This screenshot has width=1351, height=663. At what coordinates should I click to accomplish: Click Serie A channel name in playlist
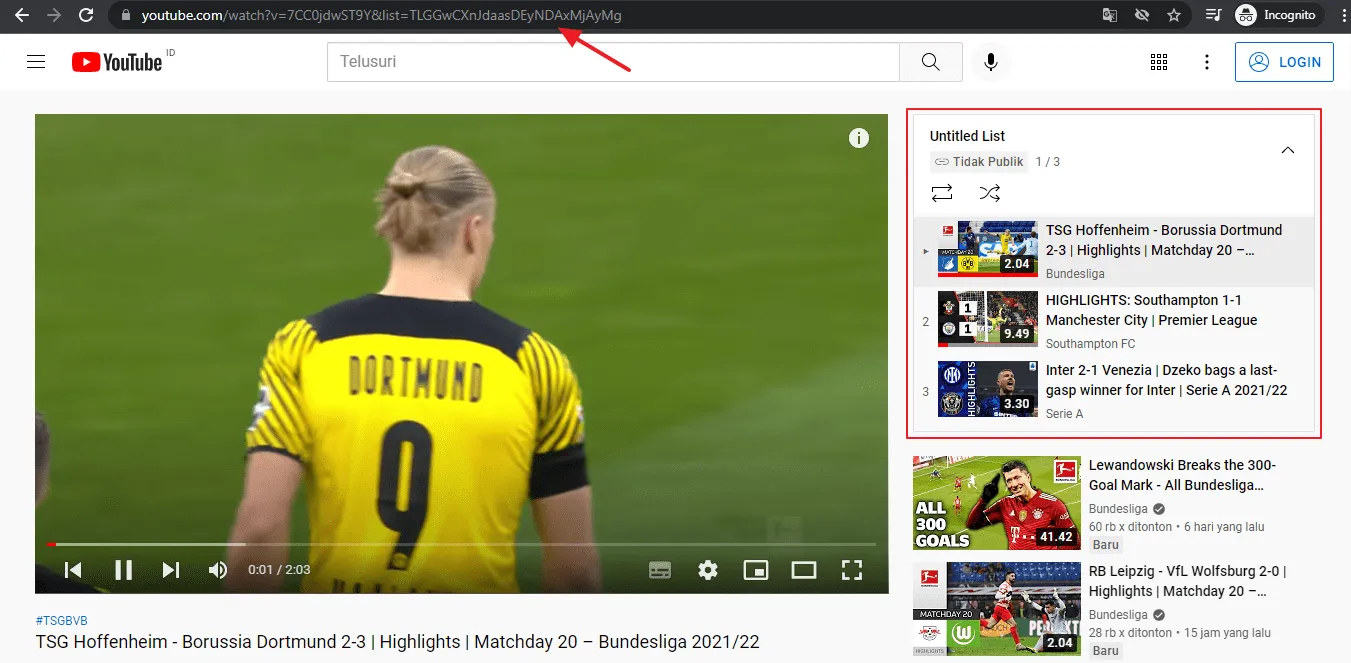pyautogui.click(x=1065, y=414)
